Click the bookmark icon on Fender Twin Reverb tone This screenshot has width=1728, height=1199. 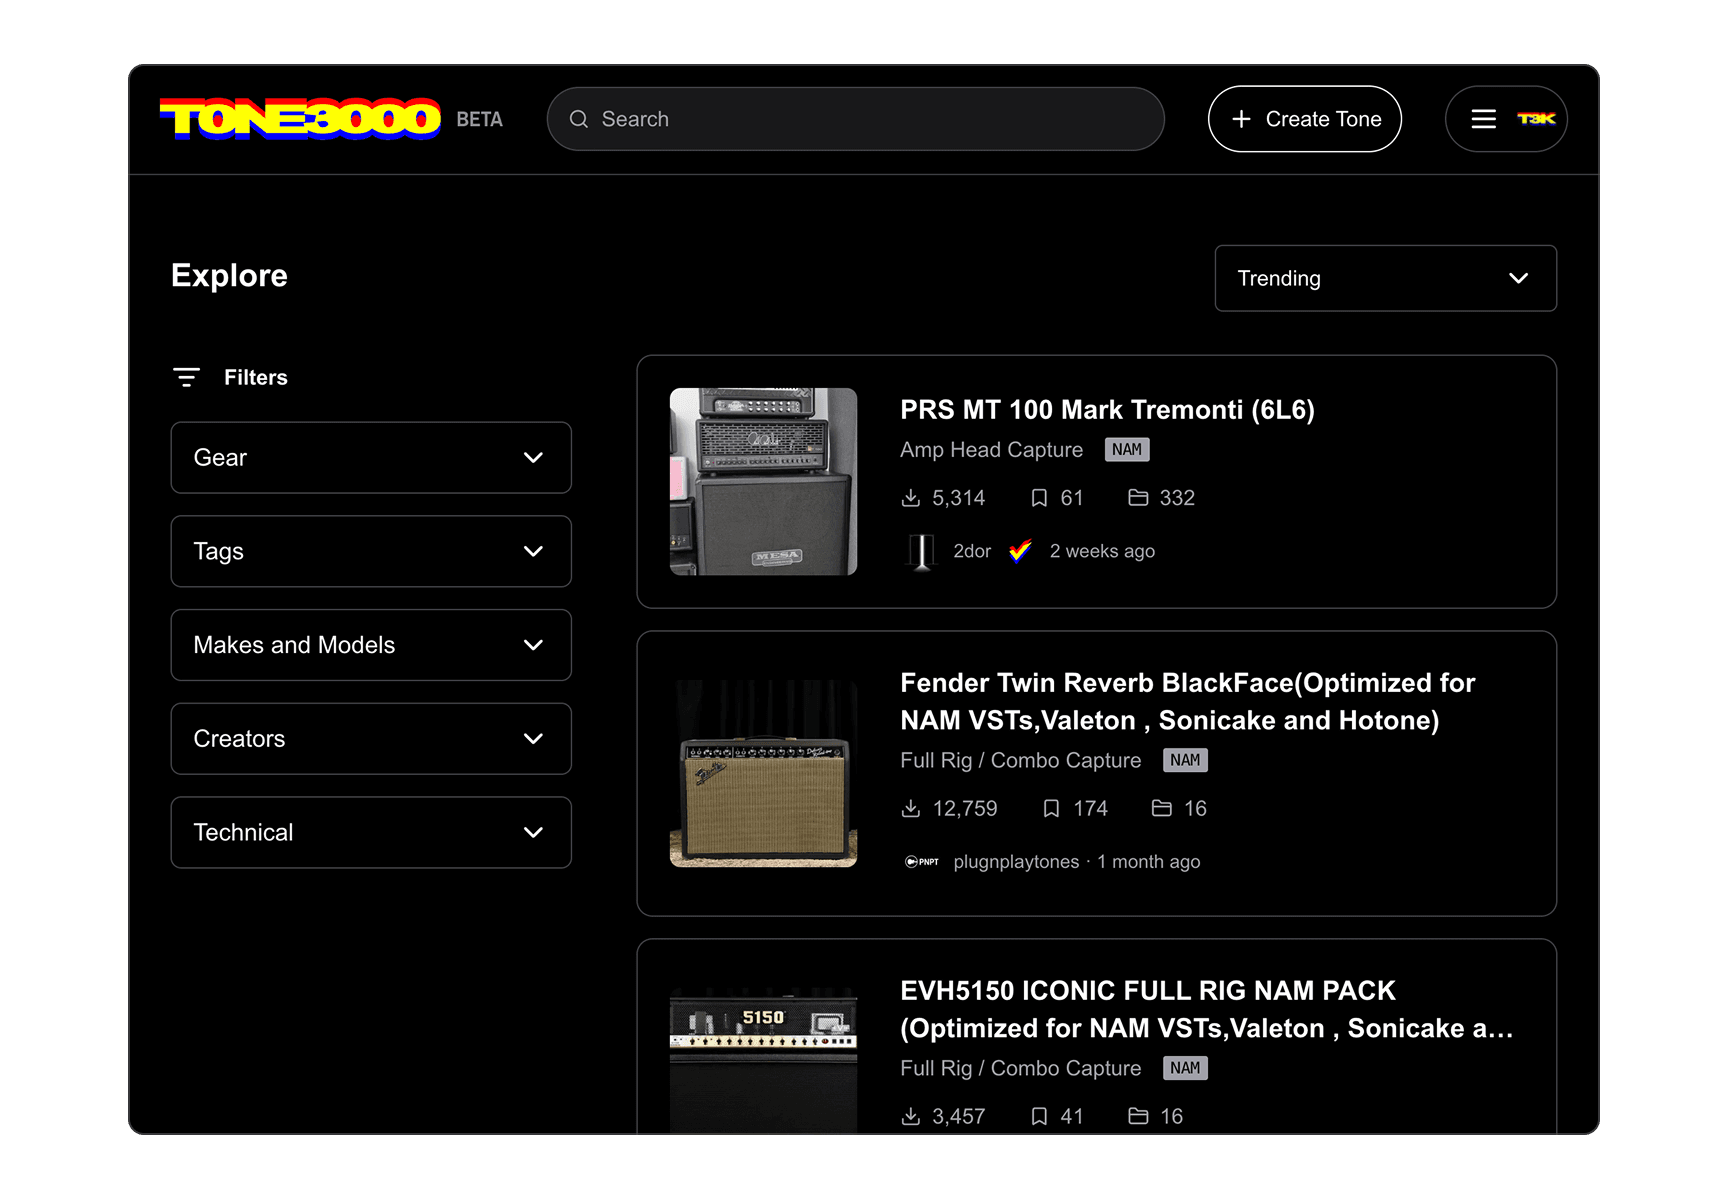(1051, 808)
